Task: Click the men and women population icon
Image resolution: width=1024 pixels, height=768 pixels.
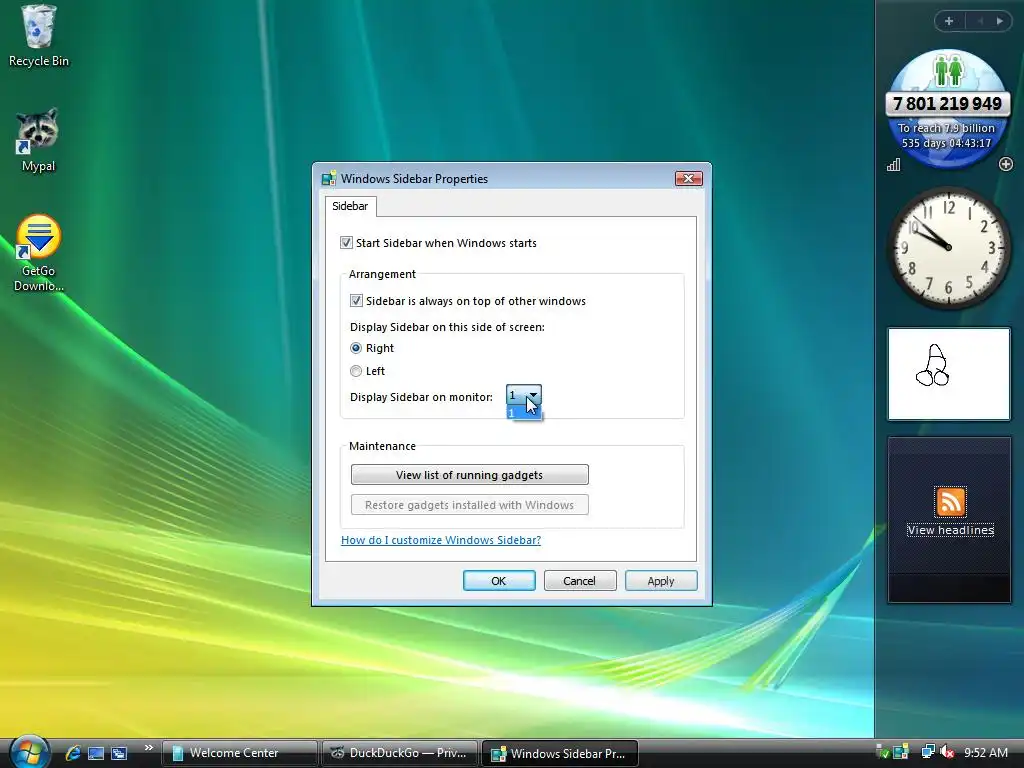Action: 948,70
